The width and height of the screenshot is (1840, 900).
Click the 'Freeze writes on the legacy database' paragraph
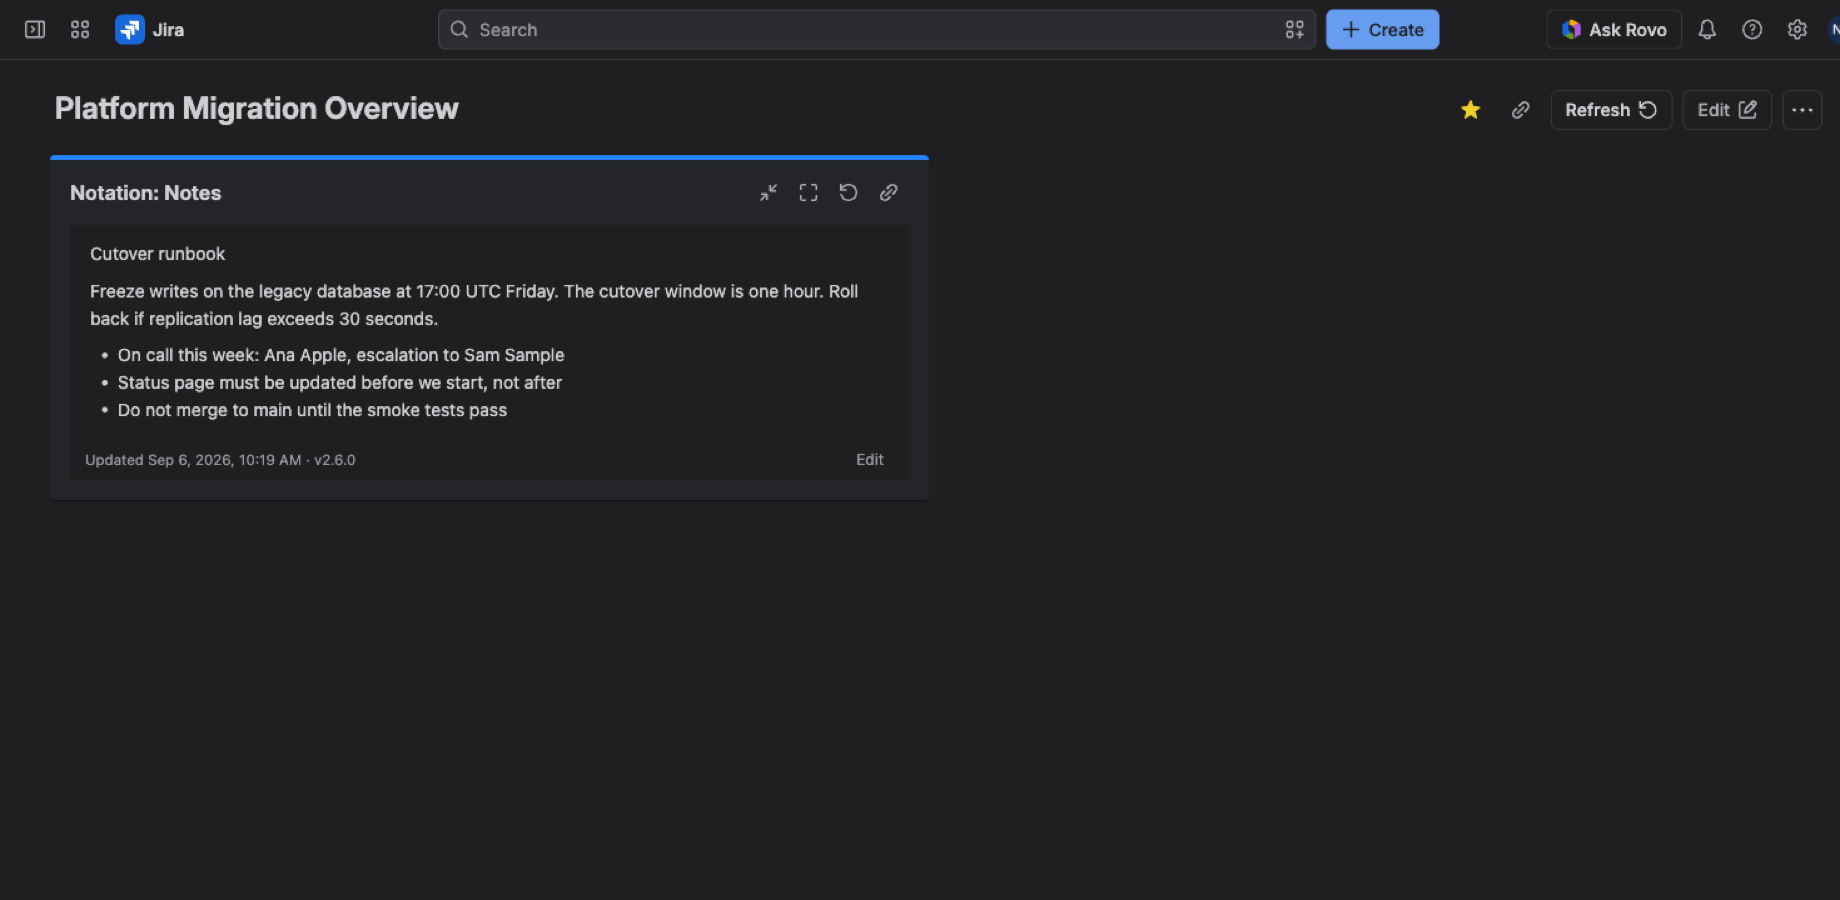(x=474, y=305)
